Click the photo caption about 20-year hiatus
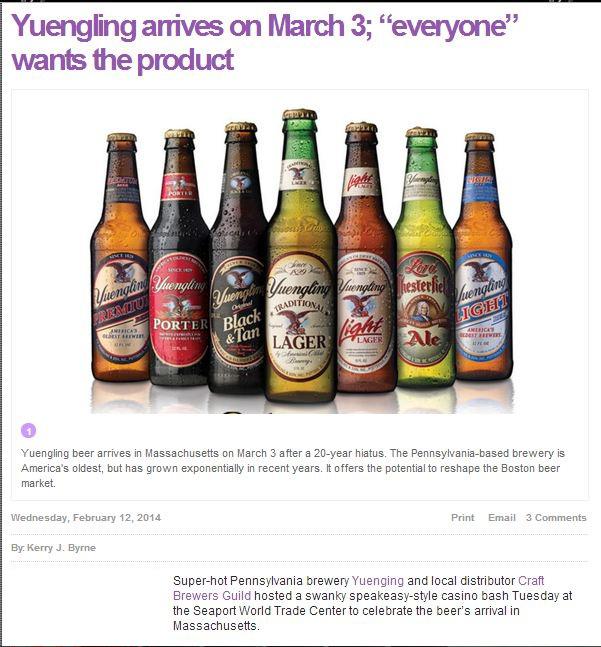 point(293,468)
